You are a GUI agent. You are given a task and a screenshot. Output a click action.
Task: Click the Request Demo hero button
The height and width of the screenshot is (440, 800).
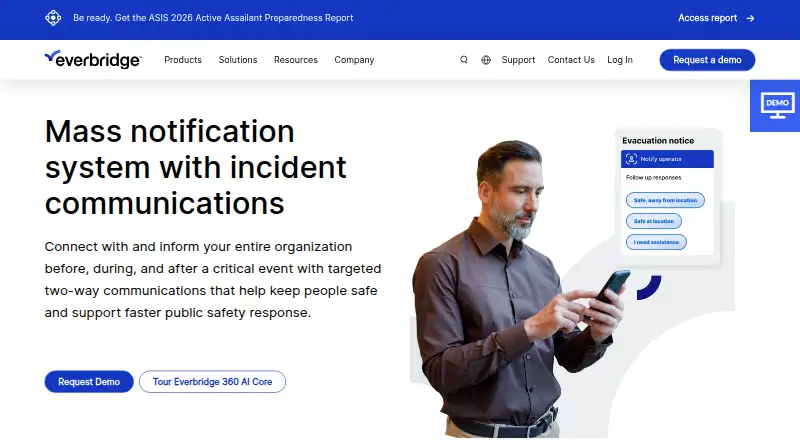pyautogui.click(x=89, y=381)
